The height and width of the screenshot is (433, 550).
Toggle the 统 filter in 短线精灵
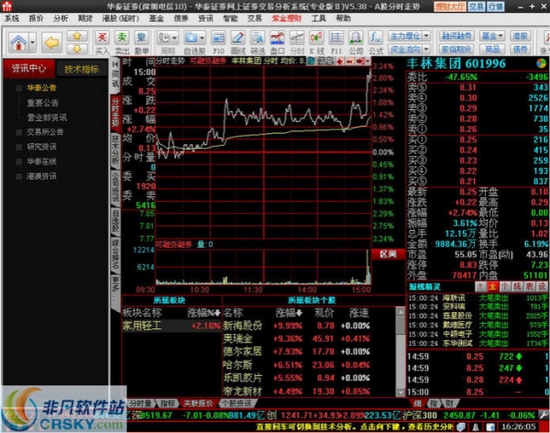(x=517, y=287)
